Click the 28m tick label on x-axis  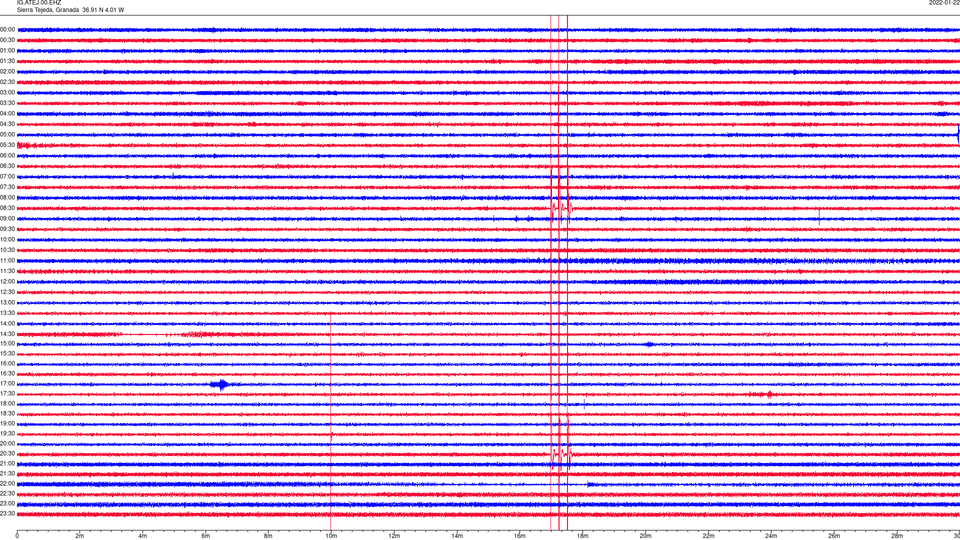click(x=896, y=536)
